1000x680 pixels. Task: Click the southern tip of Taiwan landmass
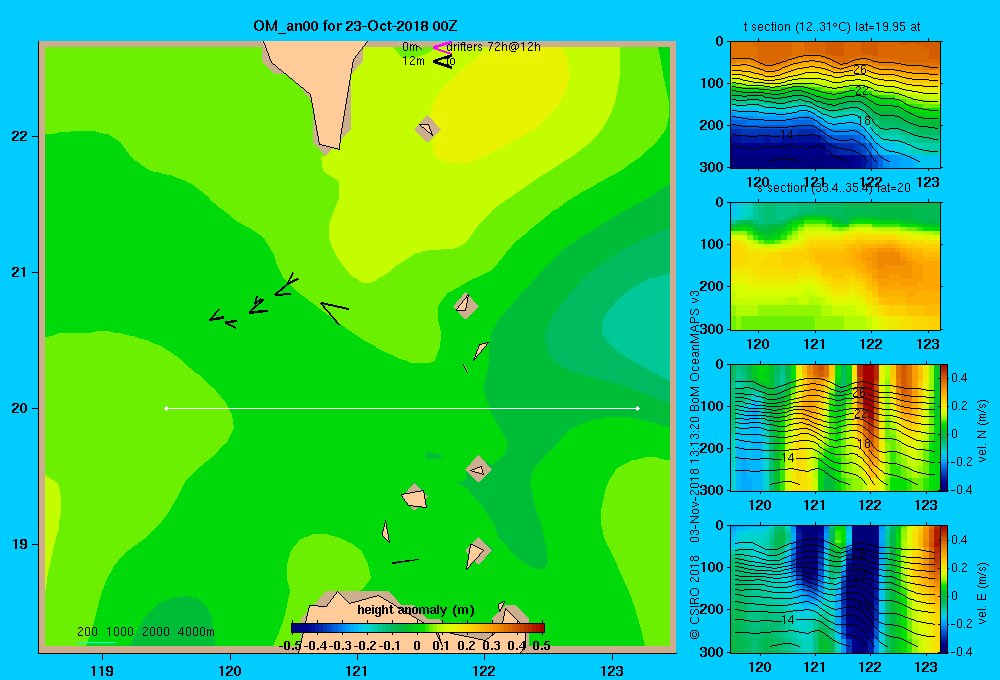(329, 146)
